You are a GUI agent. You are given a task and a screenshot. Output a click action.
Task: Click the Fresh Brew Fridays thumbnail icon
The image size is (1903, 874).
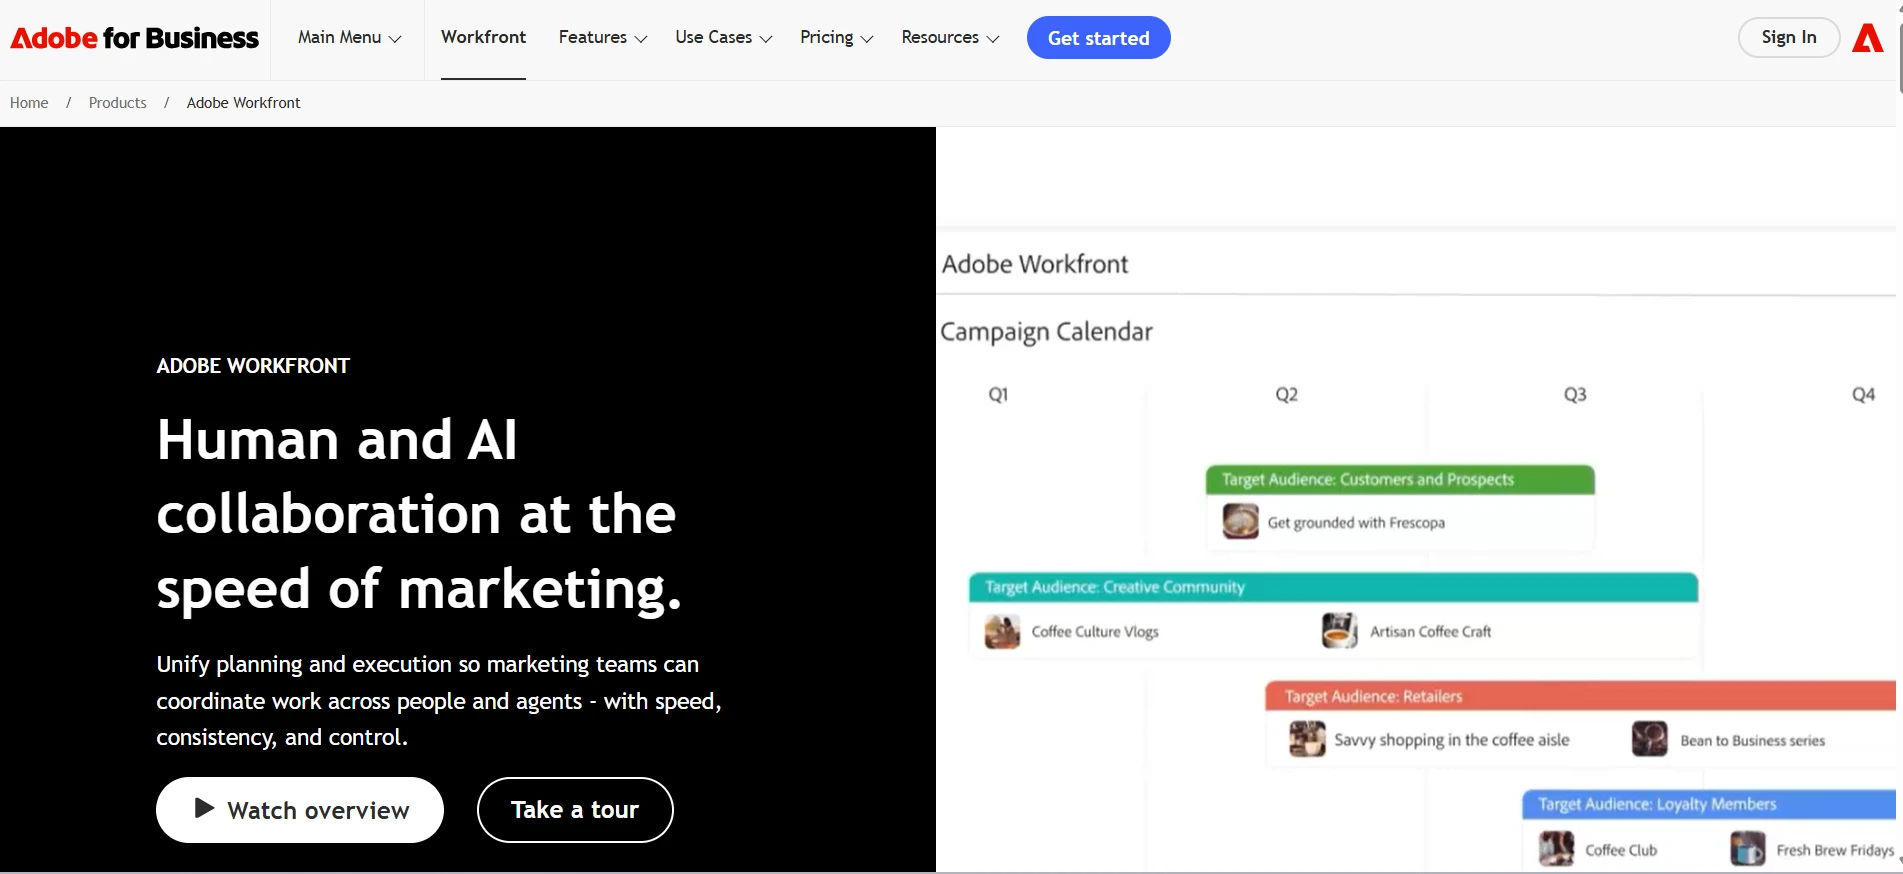point(1748,849)
